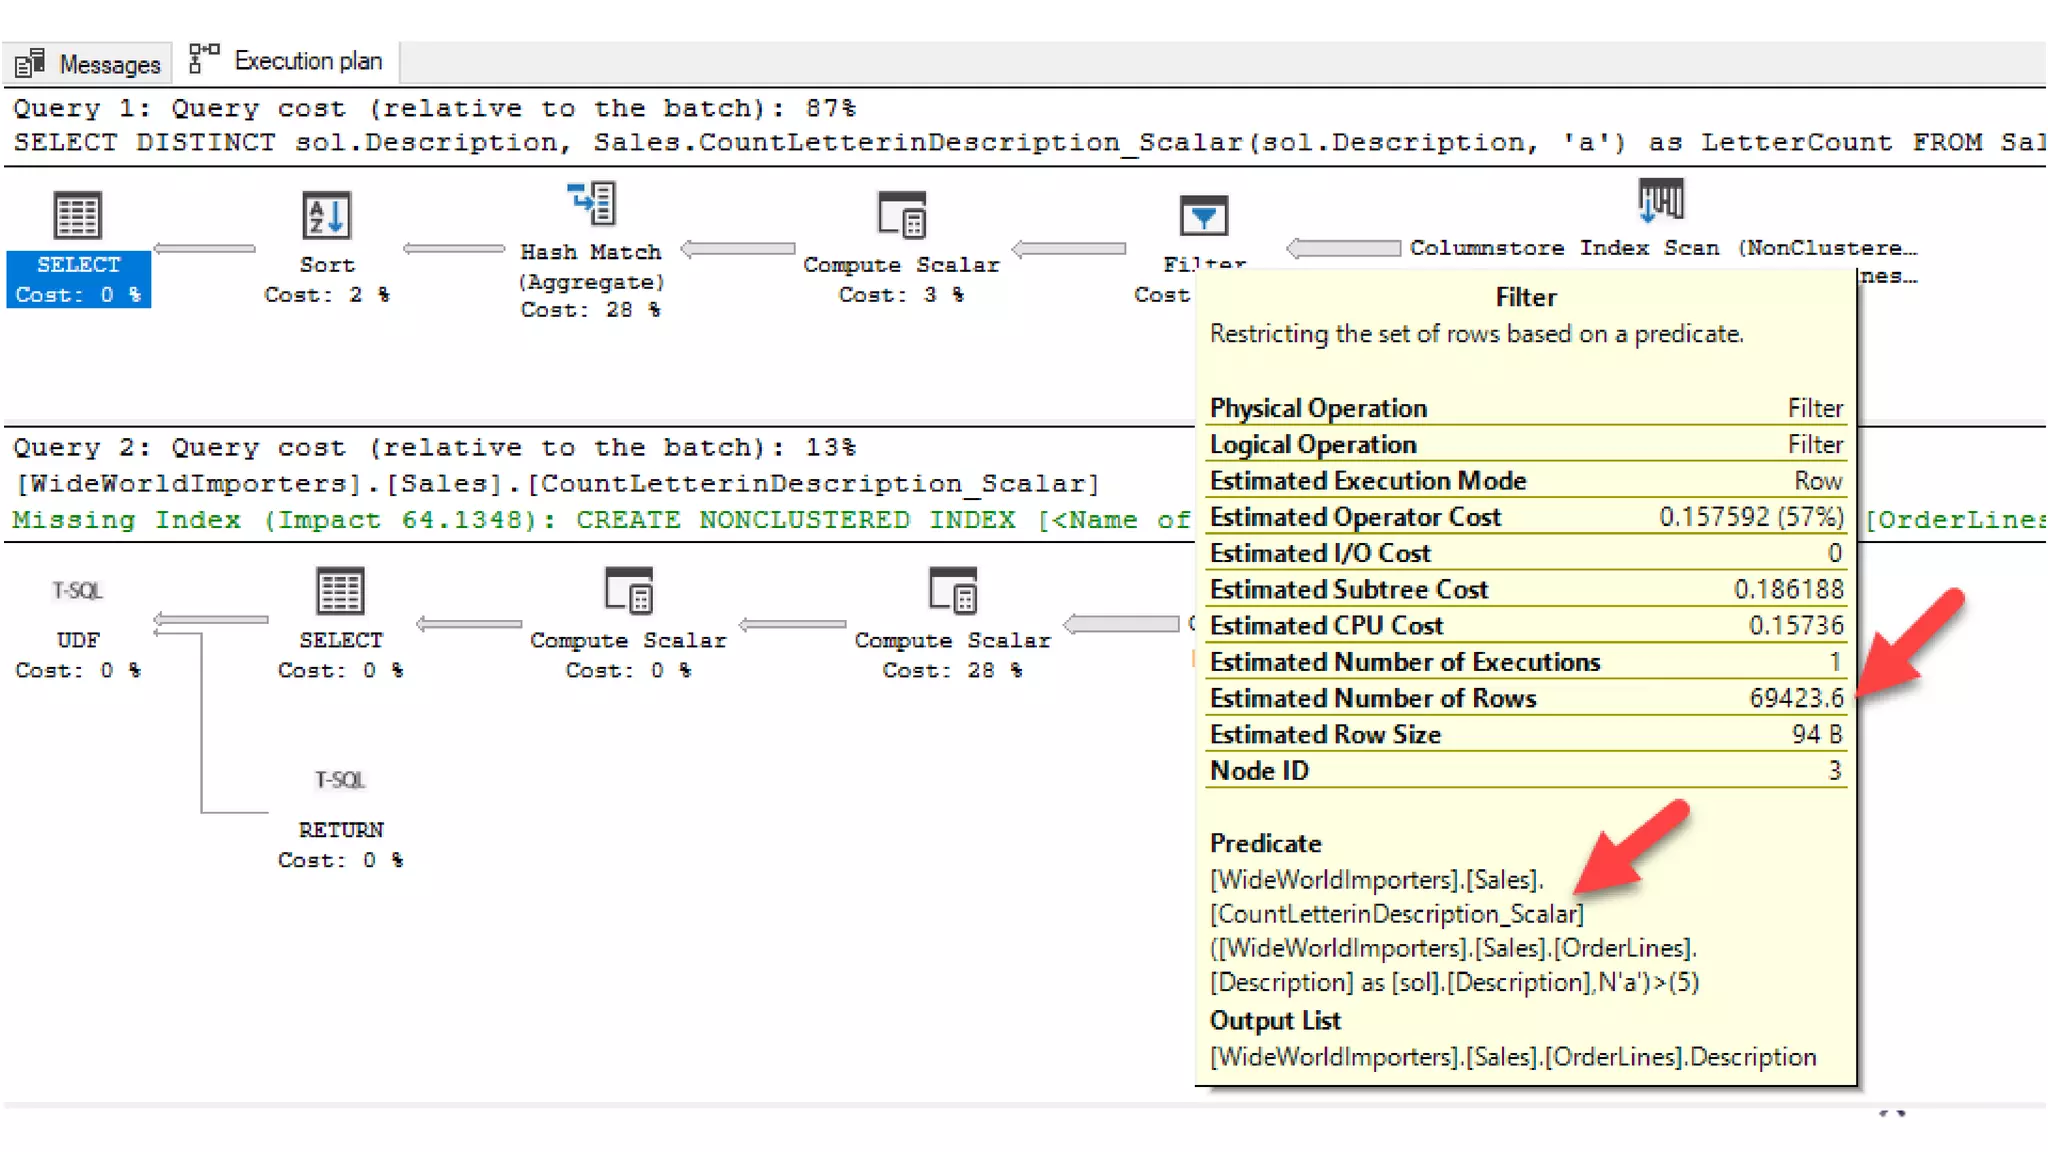Screen dimensions: 2048x1152
Task: Click the Columnstore Index Scan operator icon
Action: (1661, 200)
